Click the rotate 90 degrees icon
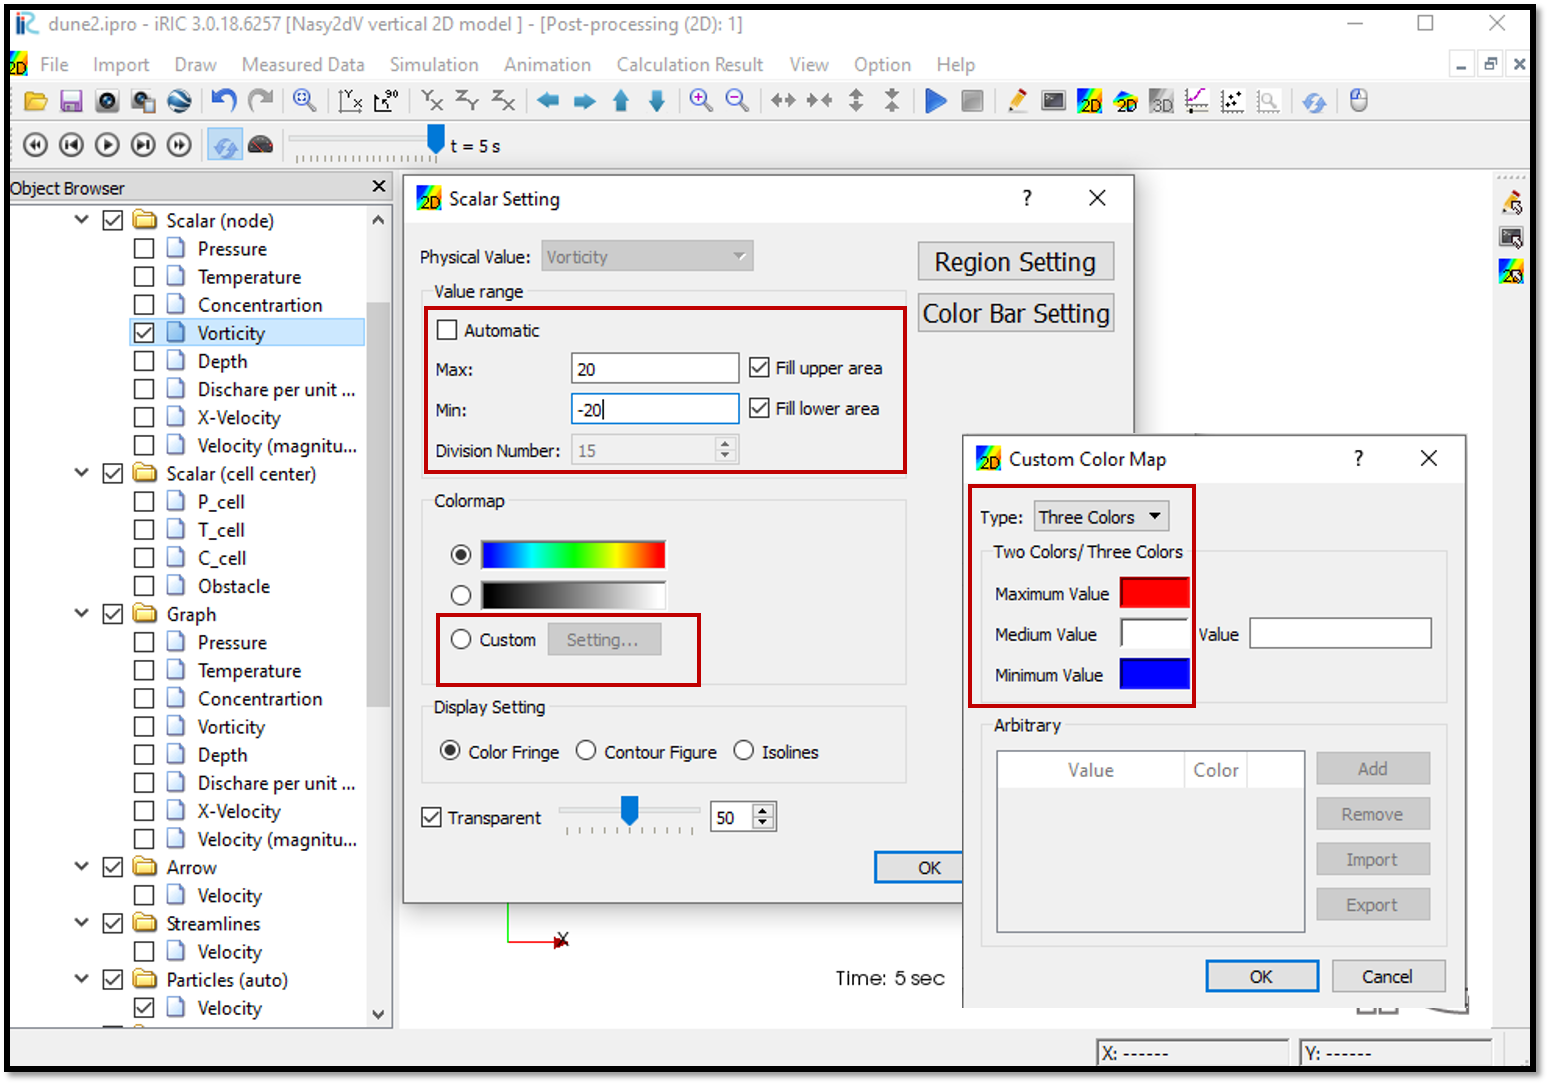This screenshot has width=1549, height=1085. pyautogui.click(x=386, y=101)
